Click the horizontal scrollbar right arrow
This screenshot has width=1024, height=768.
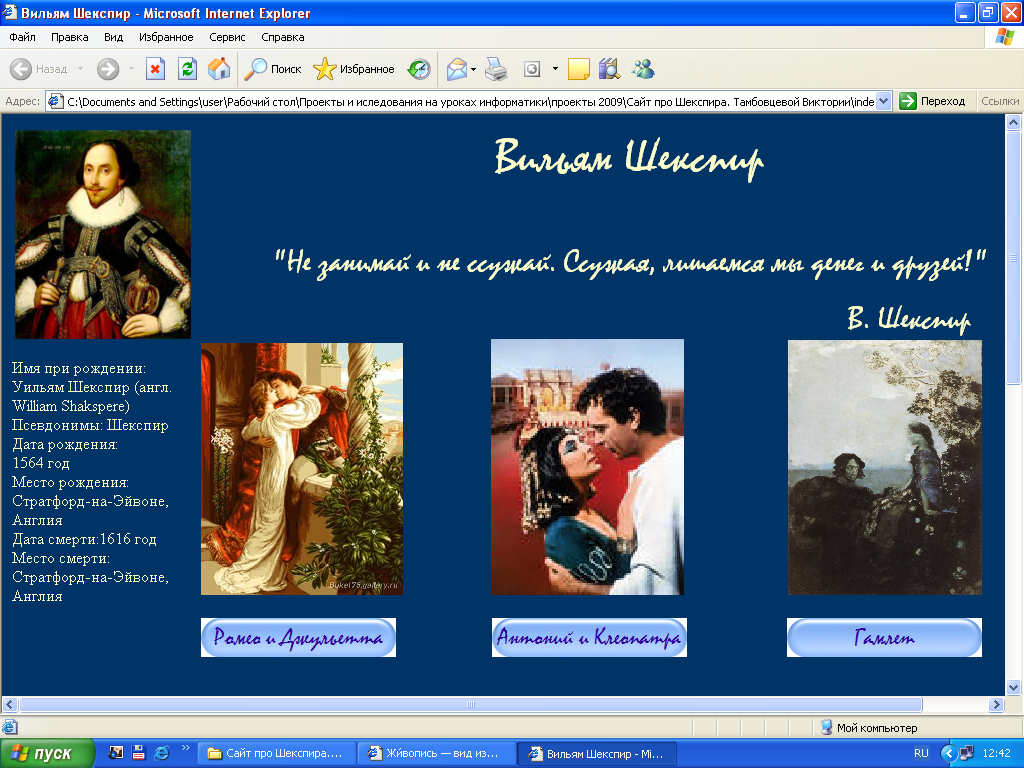click(x=996, y=705)
